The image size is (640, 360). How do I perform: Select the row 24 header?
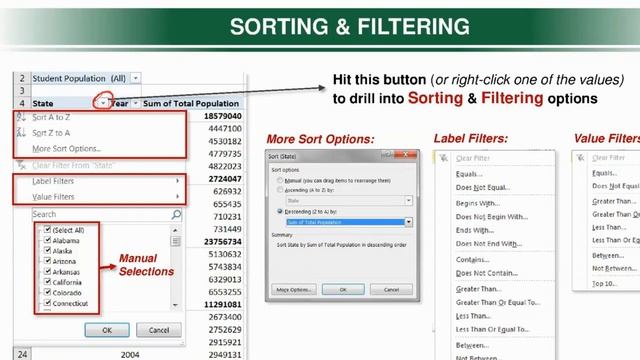tap(22, 354)
